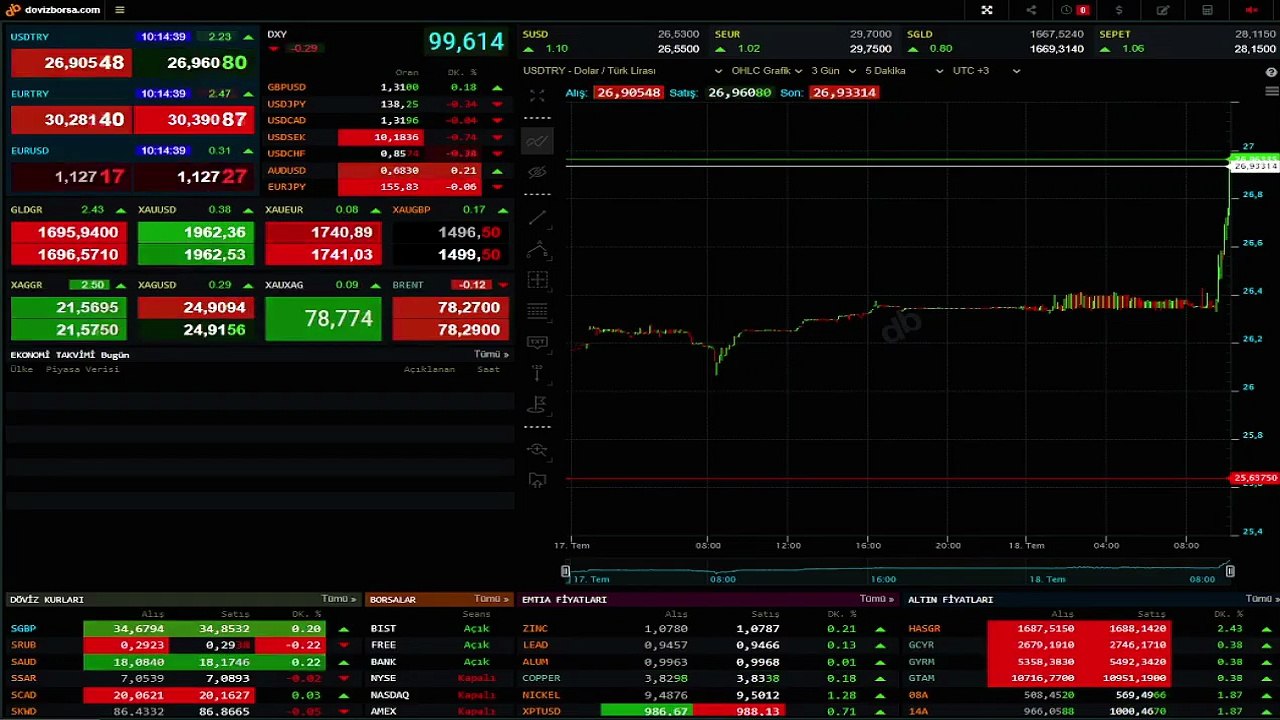Click the save-to-folder icon at the chart toolbar bottom
The width and height of the screenshot is (1280, 720).
537,481
